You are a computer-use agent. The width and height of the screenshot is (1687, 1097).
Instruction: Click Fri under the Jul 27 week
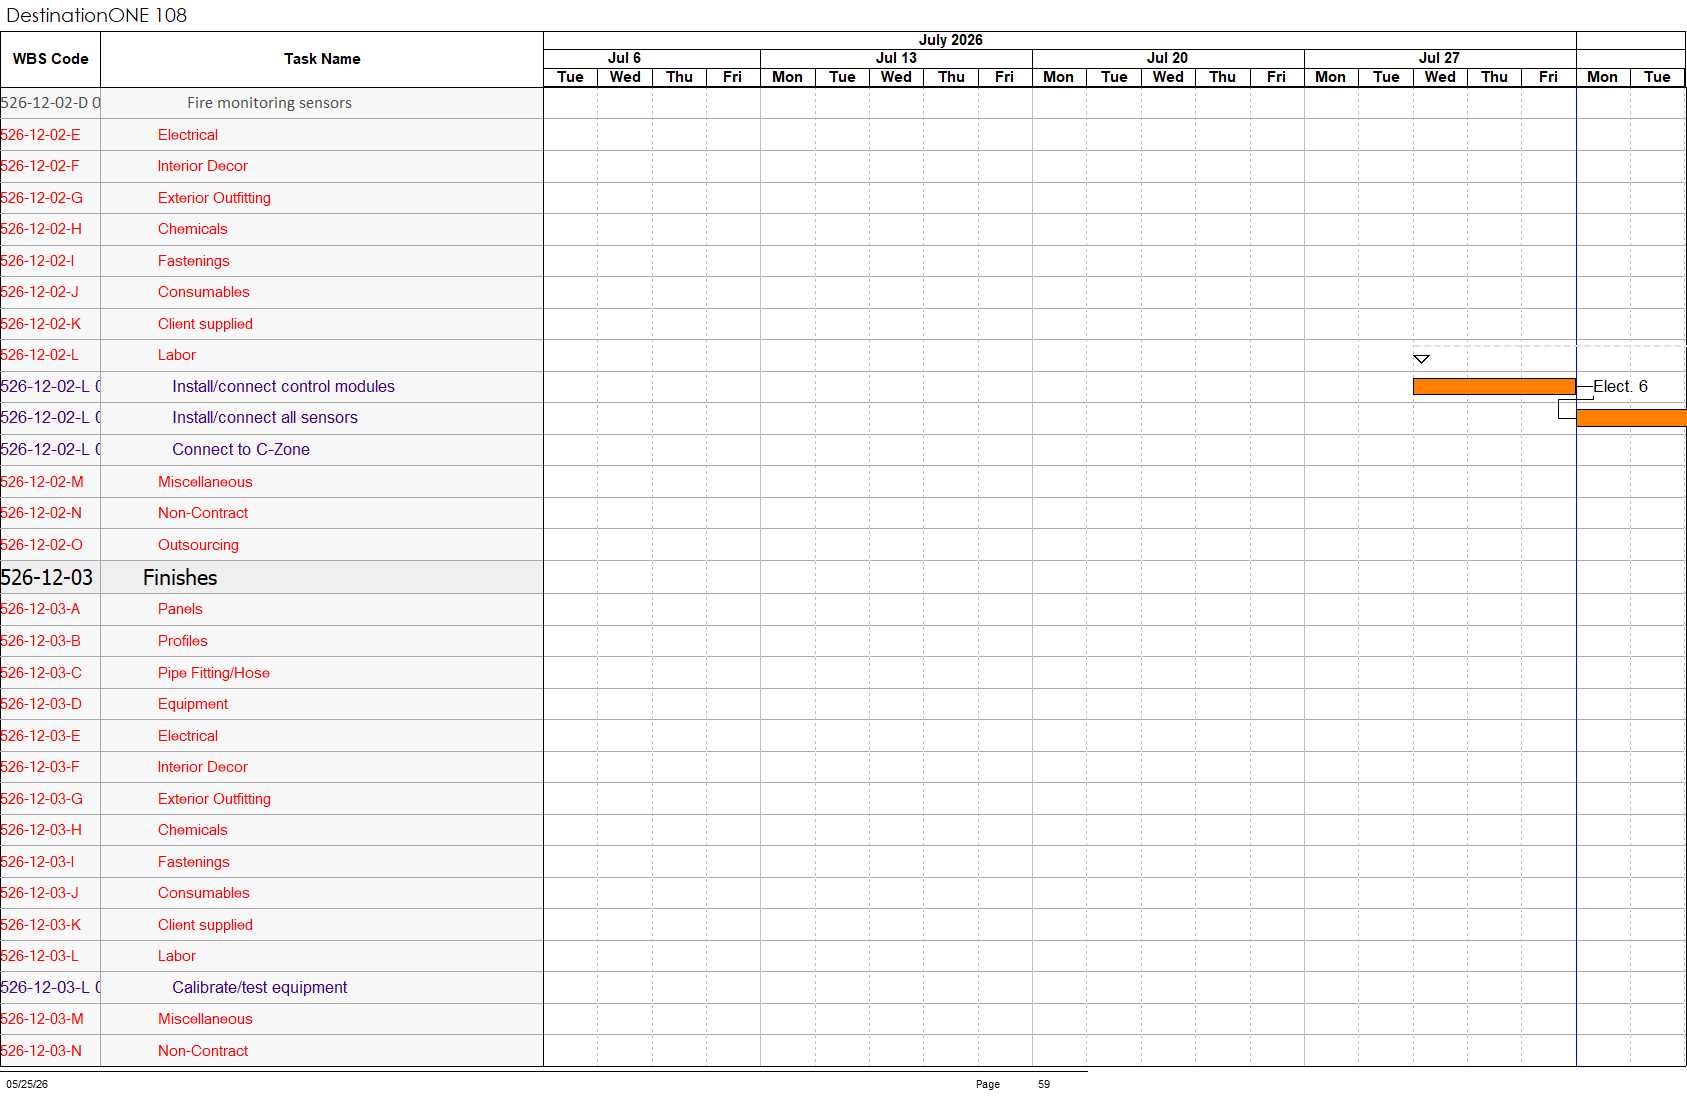1548,77
